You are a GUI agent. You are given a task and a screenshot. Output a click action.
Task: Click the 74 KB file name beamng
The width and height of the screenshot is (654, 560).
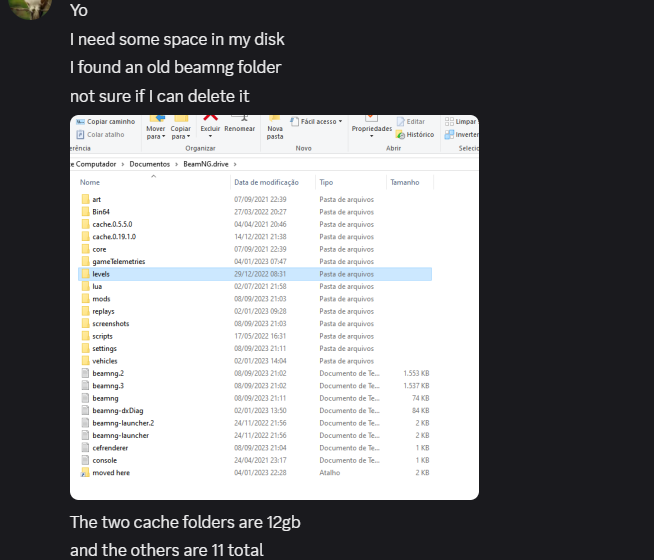[105, 398]
